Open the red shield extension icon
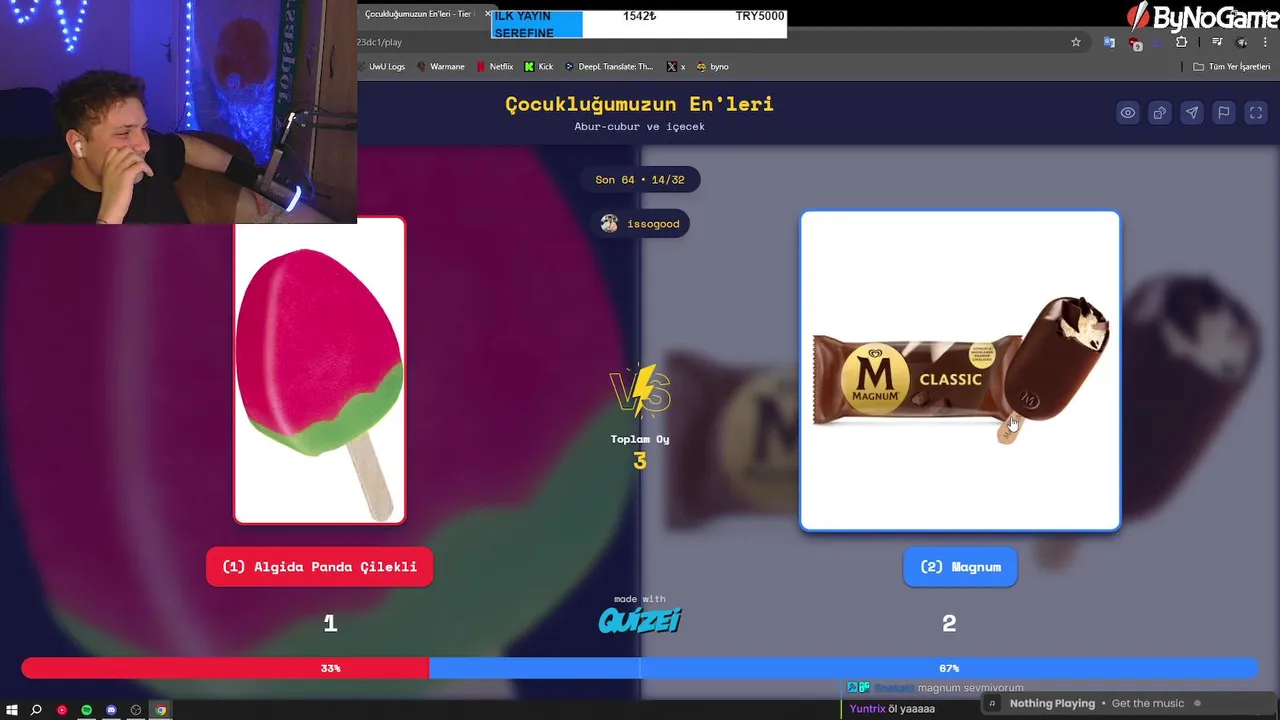The height and width of the screenshot is (720, 1280). 1135,43
